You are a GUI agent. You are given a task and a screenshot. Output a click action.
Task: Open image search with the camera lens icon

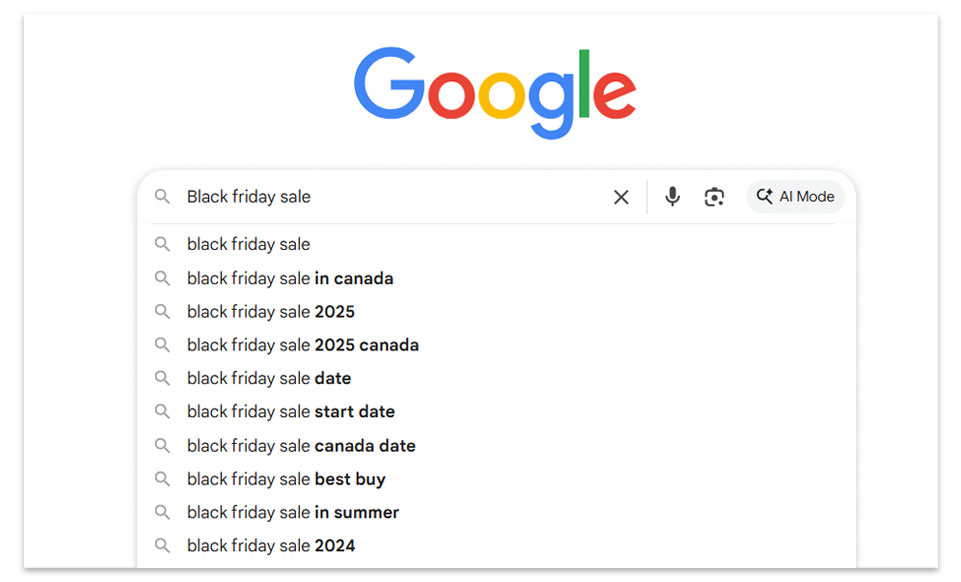click(714, 197)
